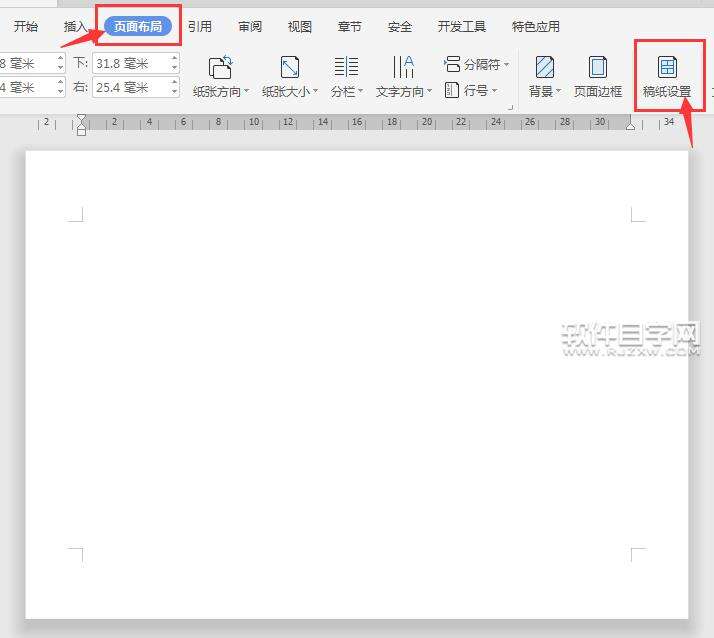Switch to the 开始 tab
Viewport: 714px width, 638px height.
pyautogui.click(x=26, y=26)
